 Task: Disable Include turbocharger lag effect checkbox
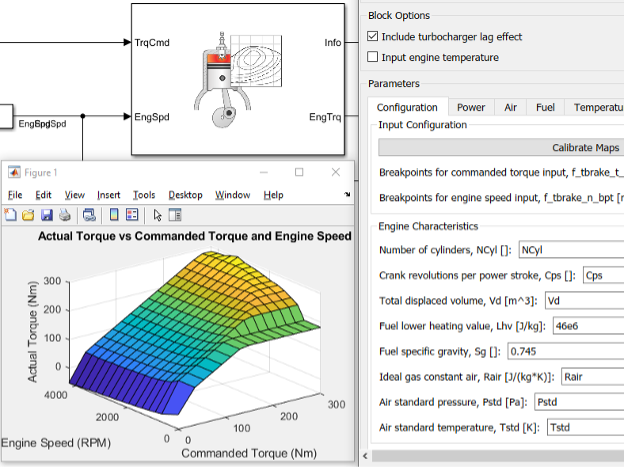[373, 37]
